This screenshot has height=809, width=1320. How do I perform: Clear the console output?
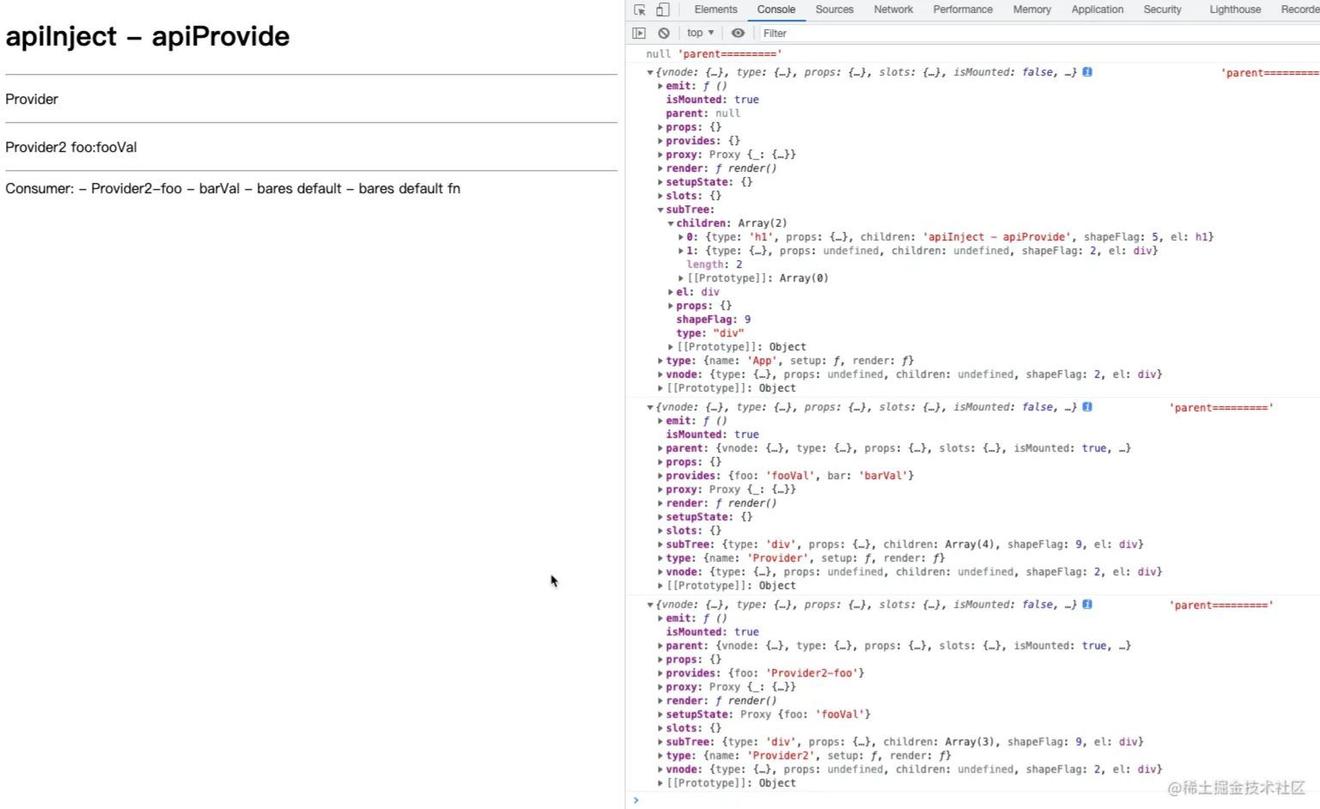click(663, 33)
